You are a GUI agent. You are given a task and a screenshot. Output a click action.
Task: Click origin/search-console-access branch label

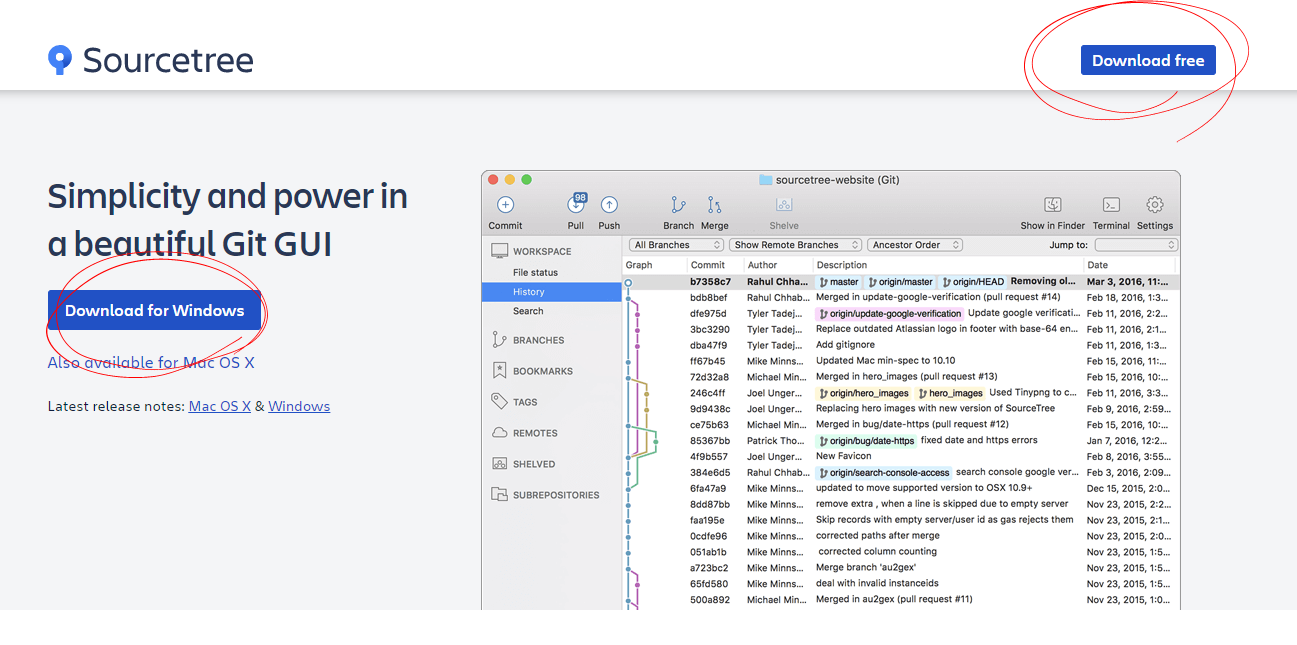click(884, 472)
